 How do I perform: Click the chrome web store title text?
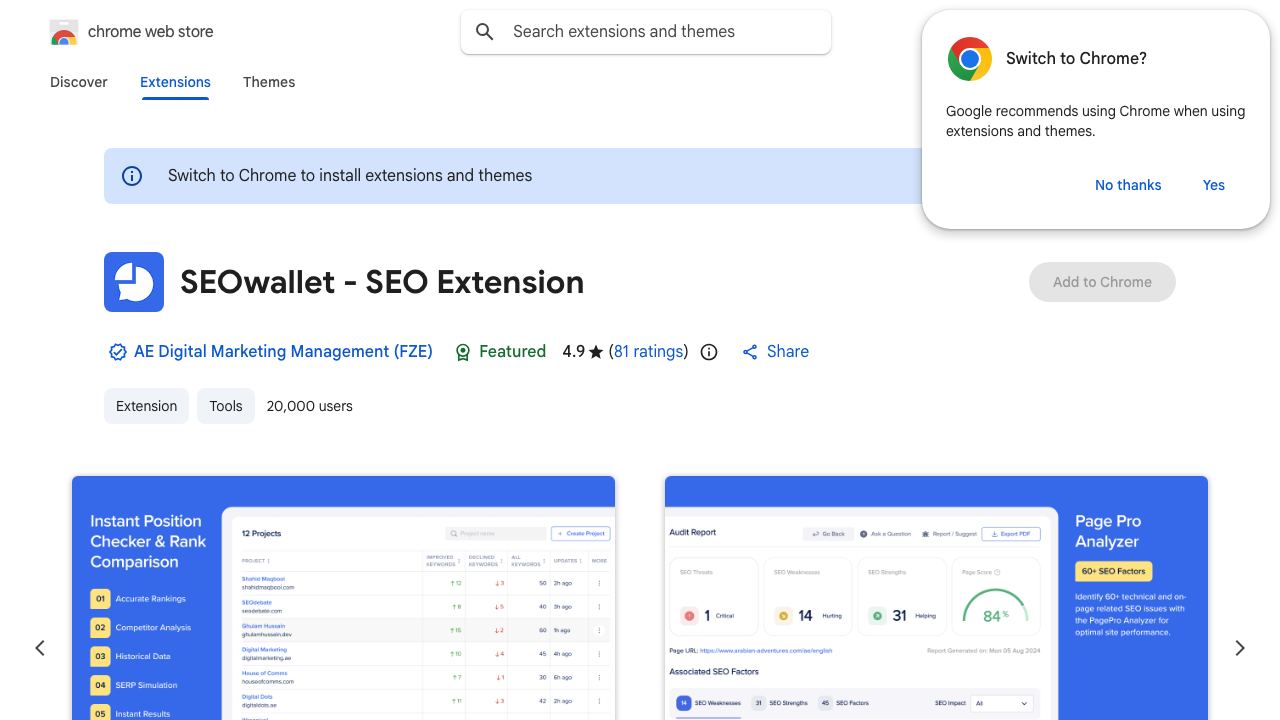tap(151, 32)
